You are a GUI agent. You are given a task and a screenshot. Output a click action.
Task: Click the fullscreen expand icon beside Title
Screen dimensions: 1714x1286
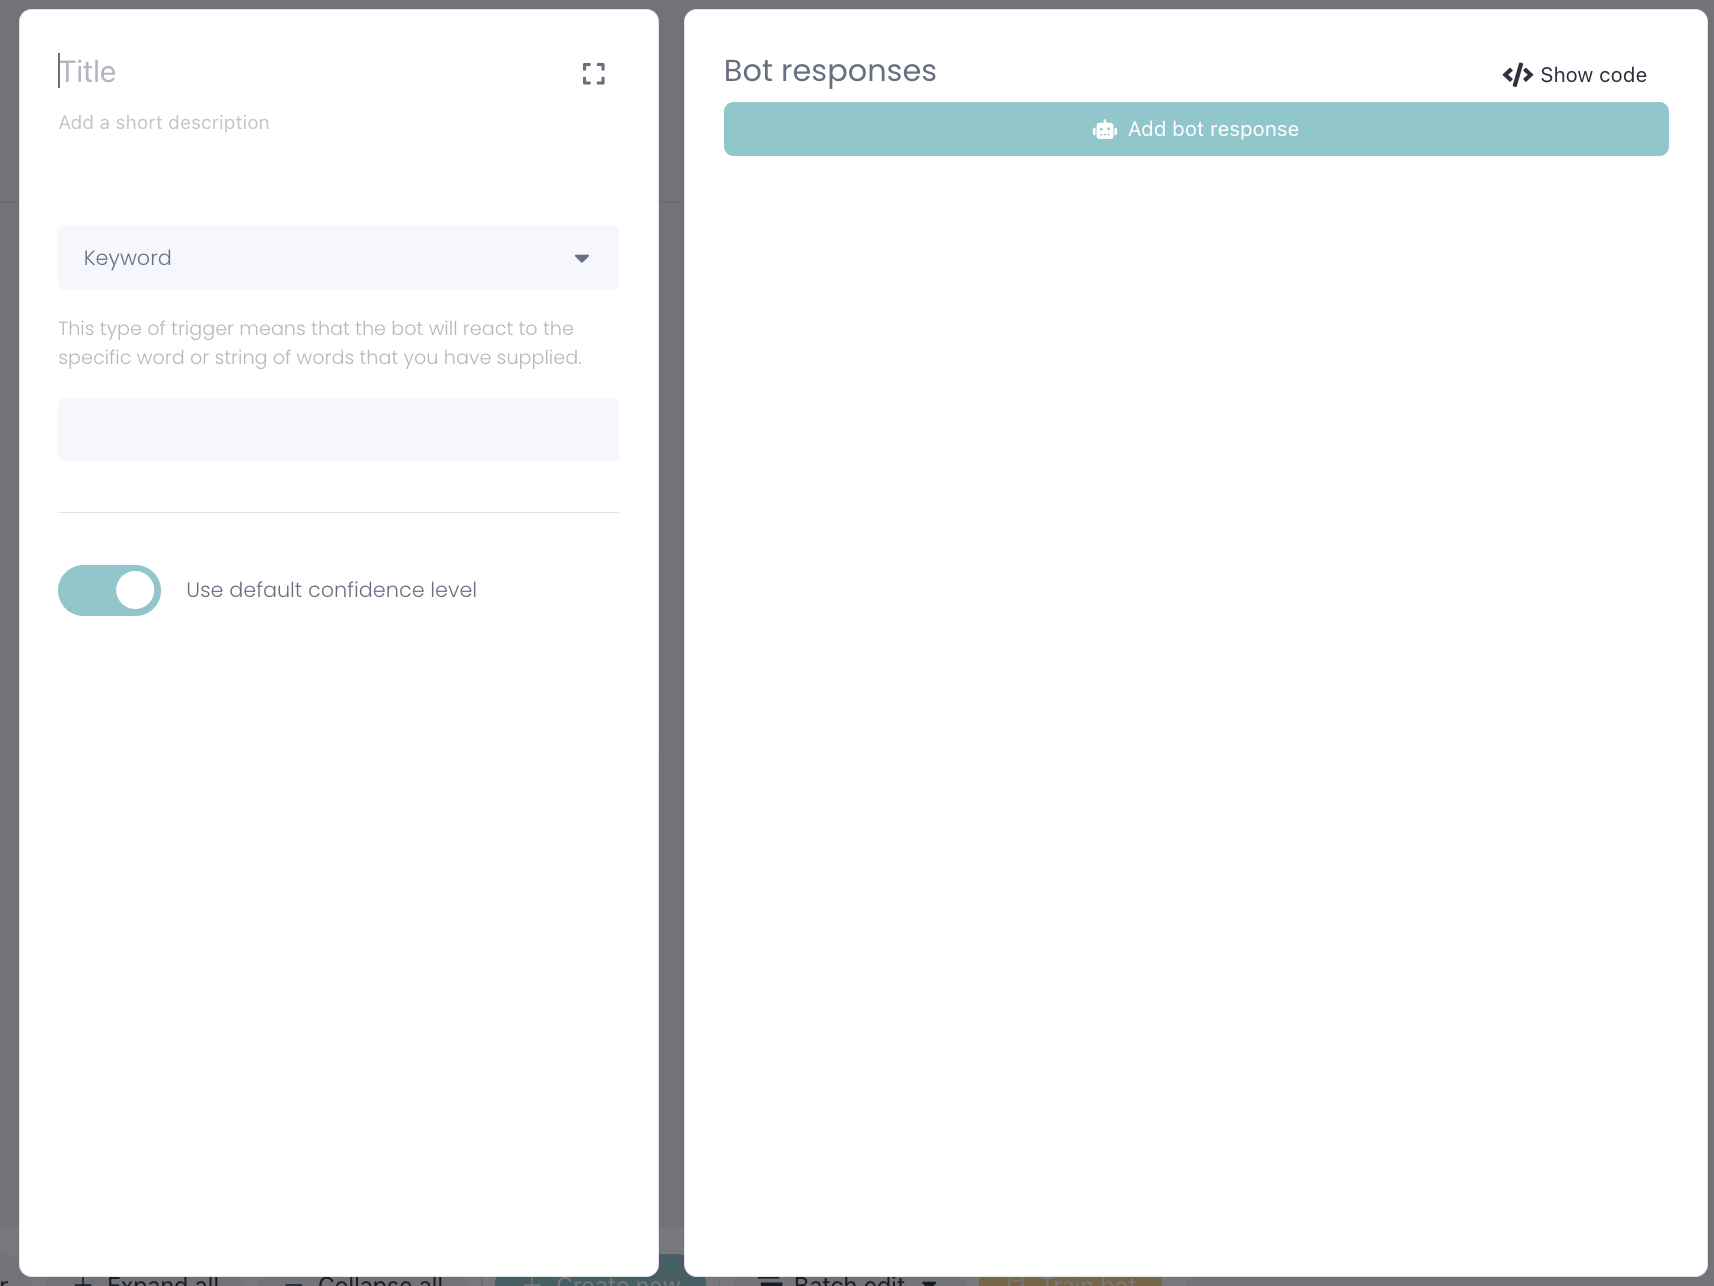(x=594, y=74)
